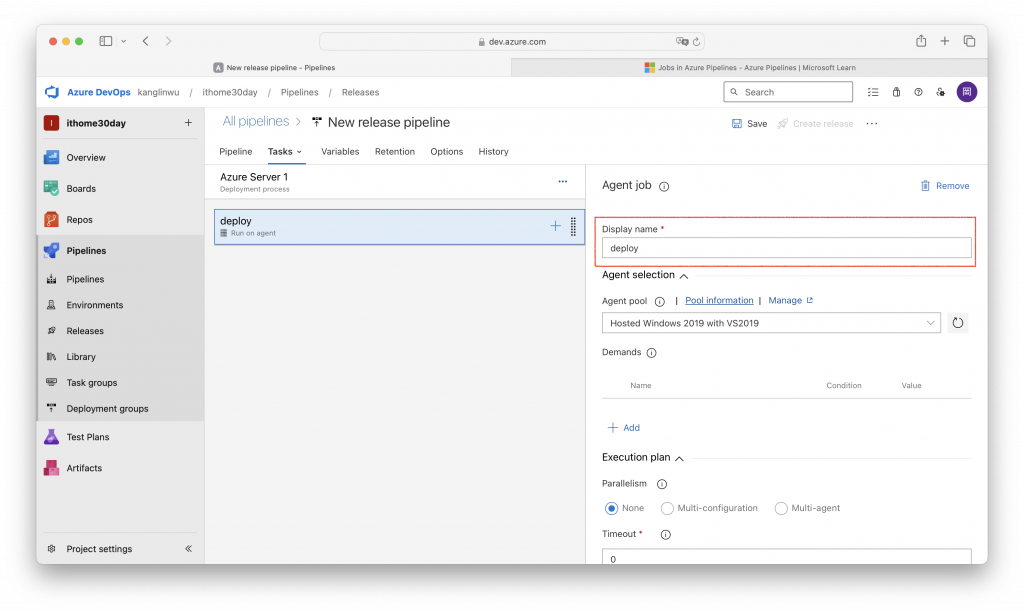Click the ithome30day breadcrumb
The image size is (1024, 612).
click(230, 92)
